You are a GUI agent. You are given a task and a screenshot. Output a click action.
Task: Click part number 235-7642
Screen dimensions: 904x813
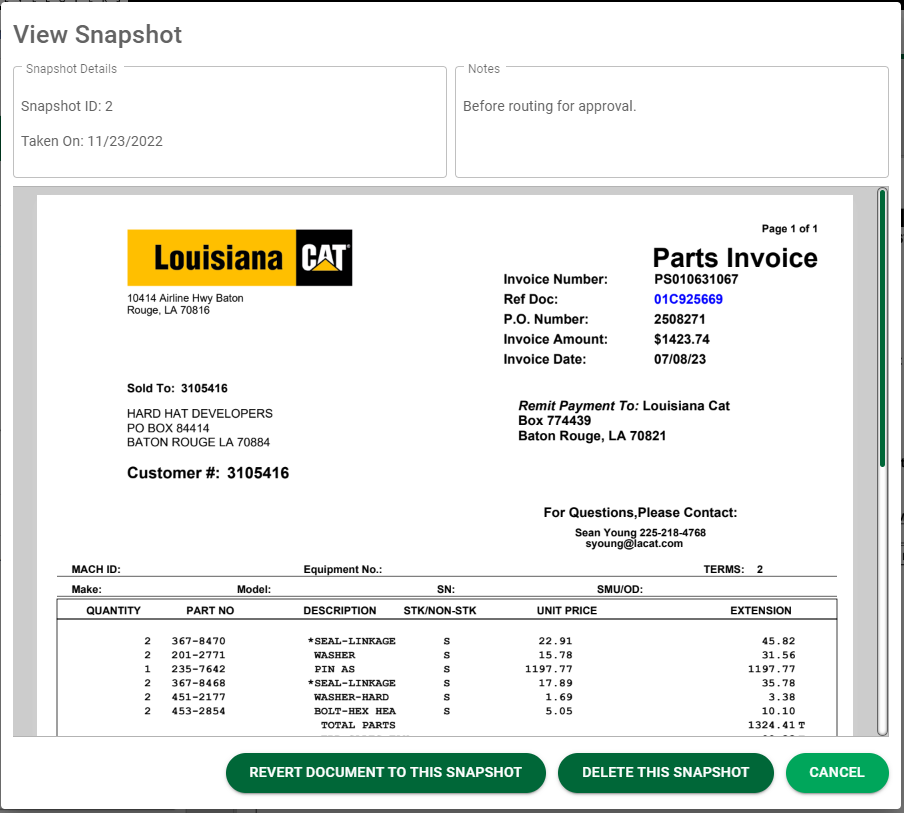[198, 669]
